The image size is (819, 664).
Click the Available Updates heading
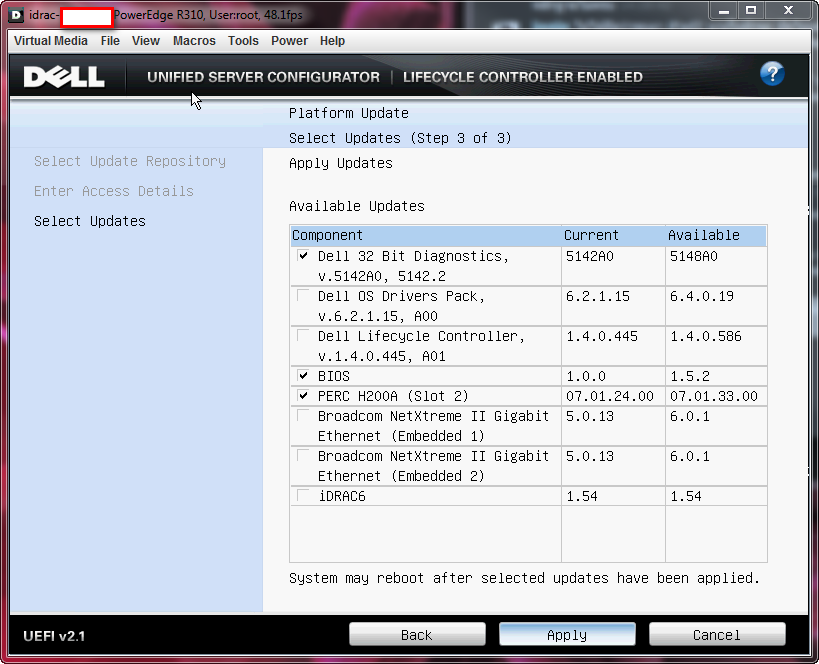click(357, 206)
